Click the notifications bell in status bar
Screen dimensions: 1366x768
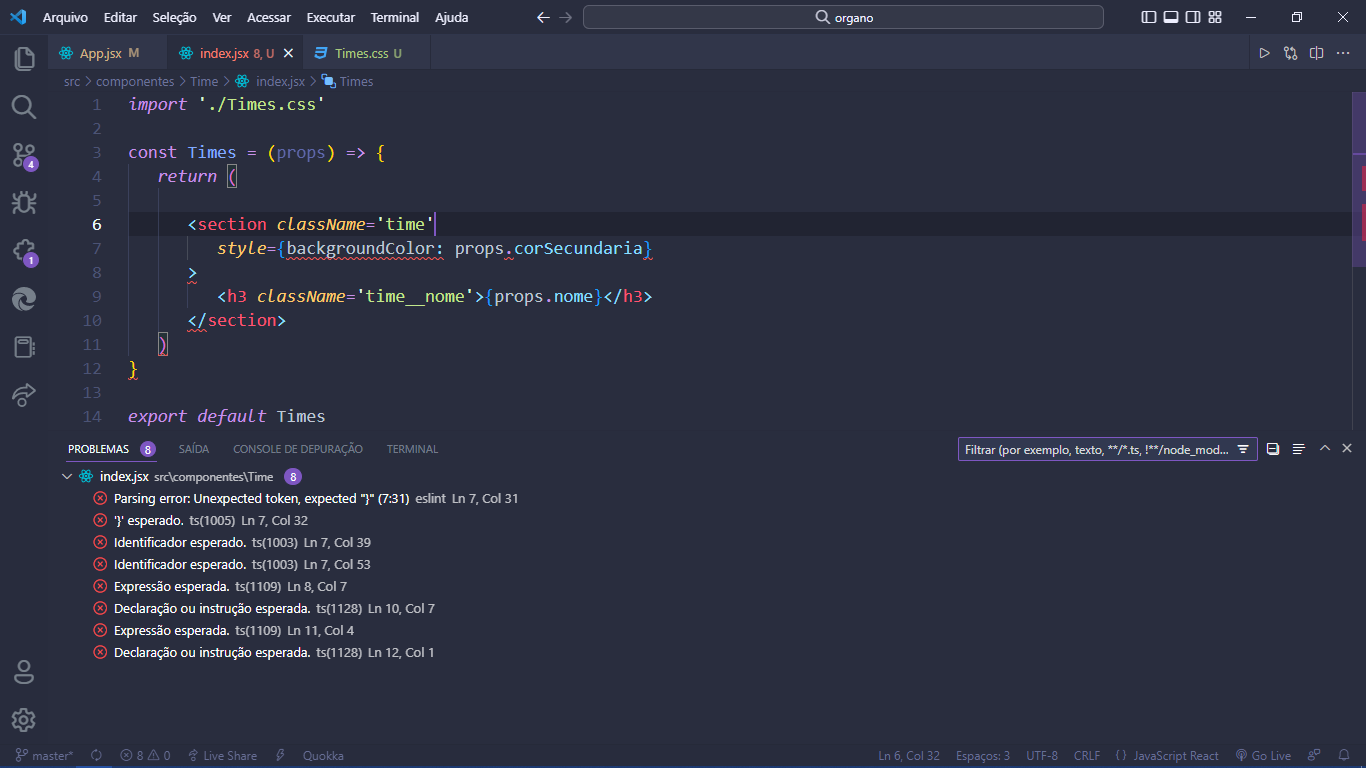tap(1342, 756)
